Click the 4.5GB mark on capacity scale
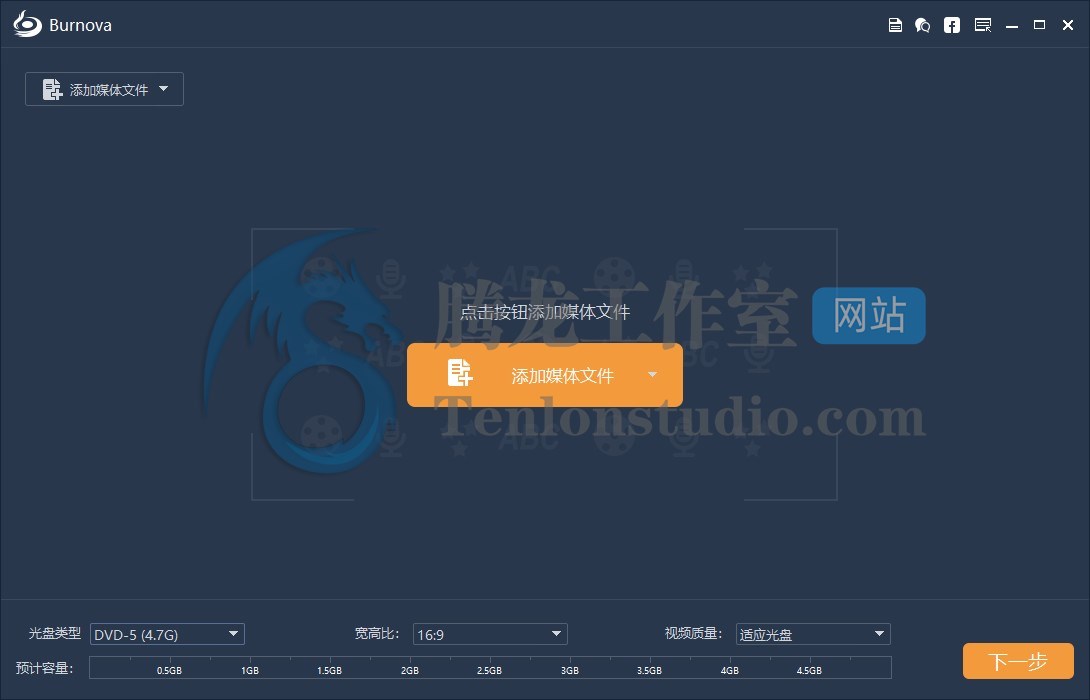This screenshot has width=1090, height=700. 809,671
